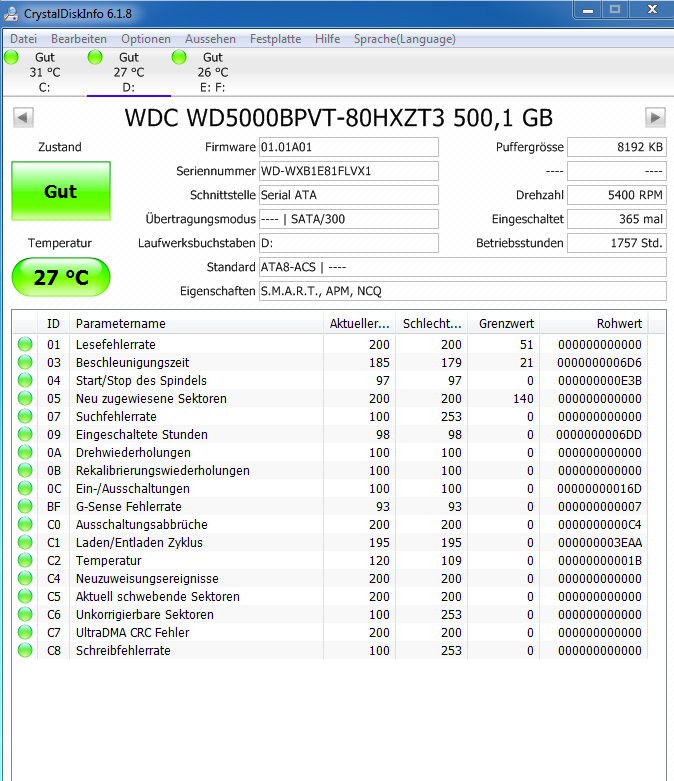Image resolution: width=674 pixels, height=781 pixels.
Task: Click the Parametername column header
Action: (196, 323)
